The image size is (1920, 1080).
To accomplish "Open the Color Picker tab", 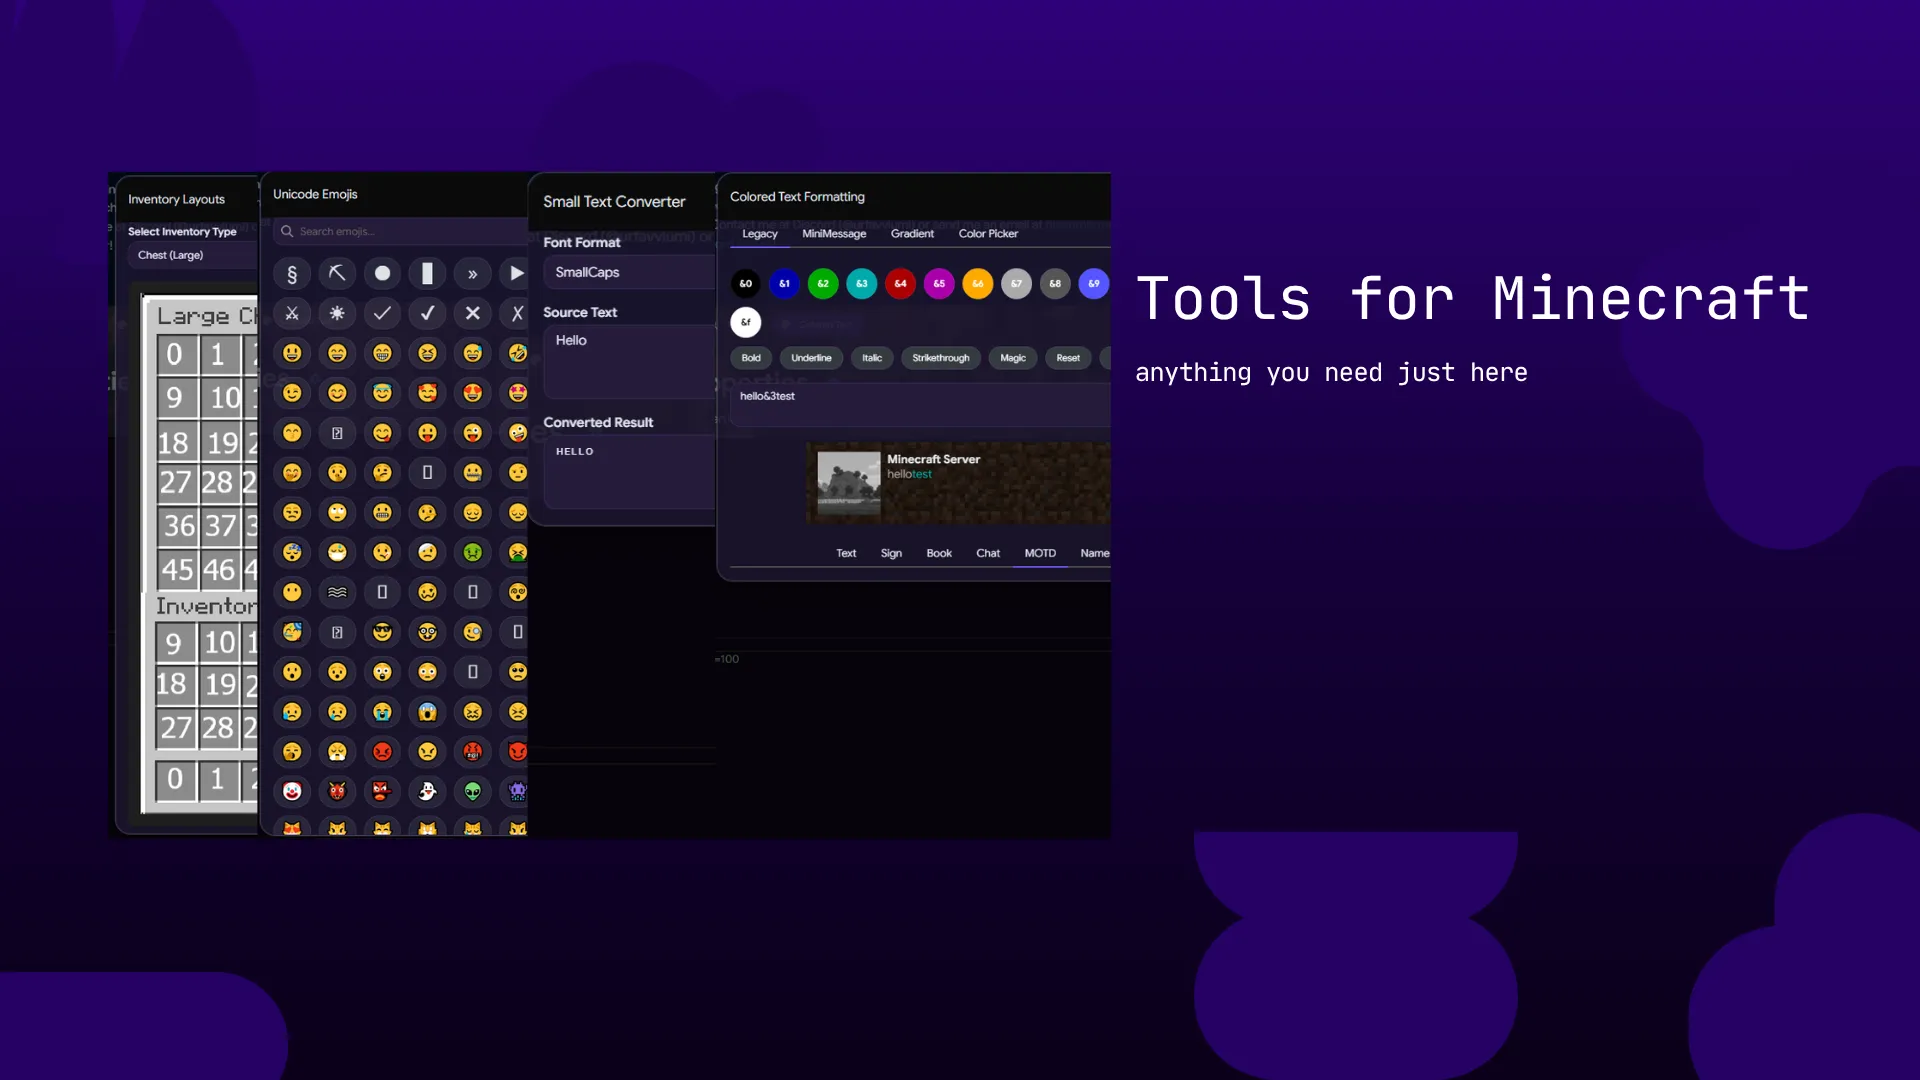I will [x=988, y=234].
